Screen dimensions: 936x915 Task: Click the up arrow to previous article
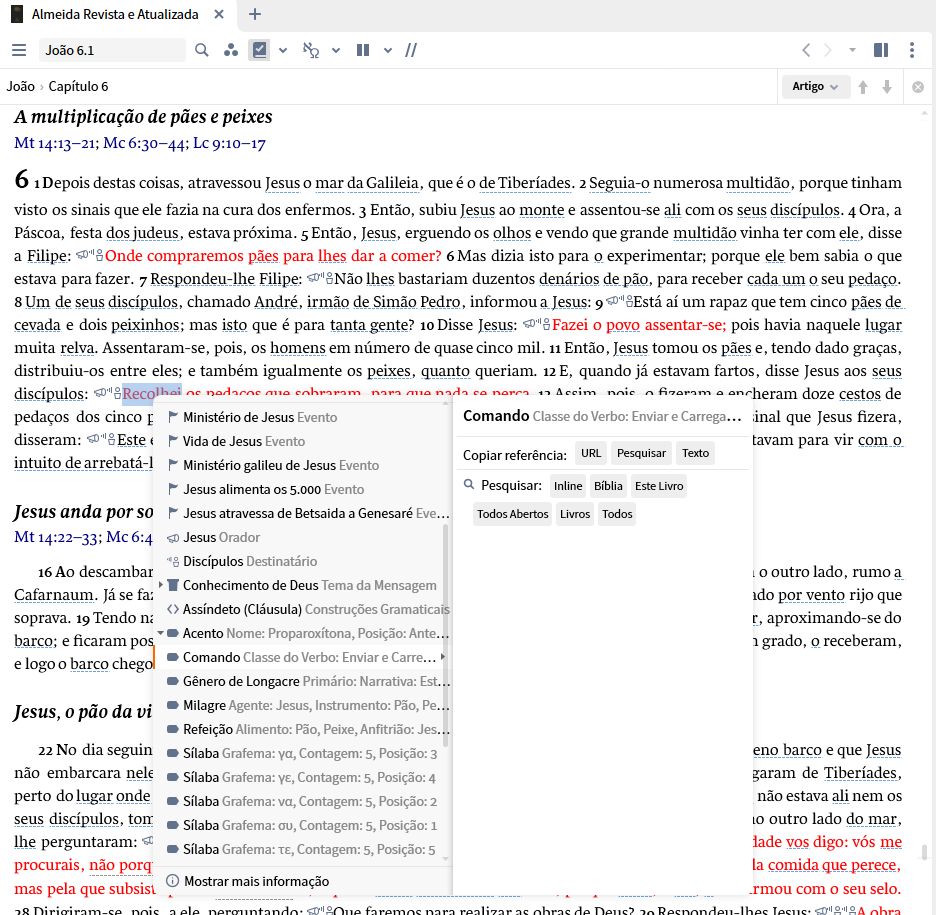click(x=863, y=87)
